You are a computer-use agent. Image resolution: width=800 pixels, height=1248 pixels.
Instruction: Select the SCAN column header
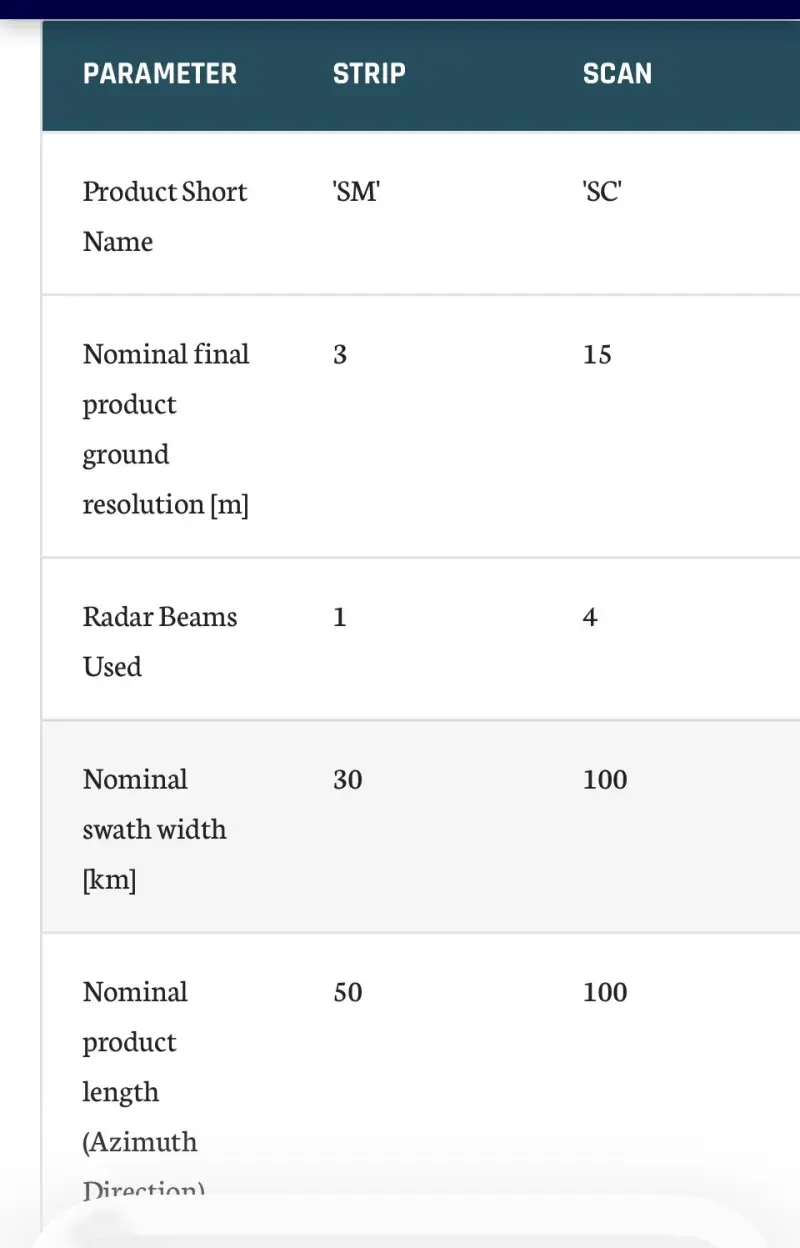617,74
